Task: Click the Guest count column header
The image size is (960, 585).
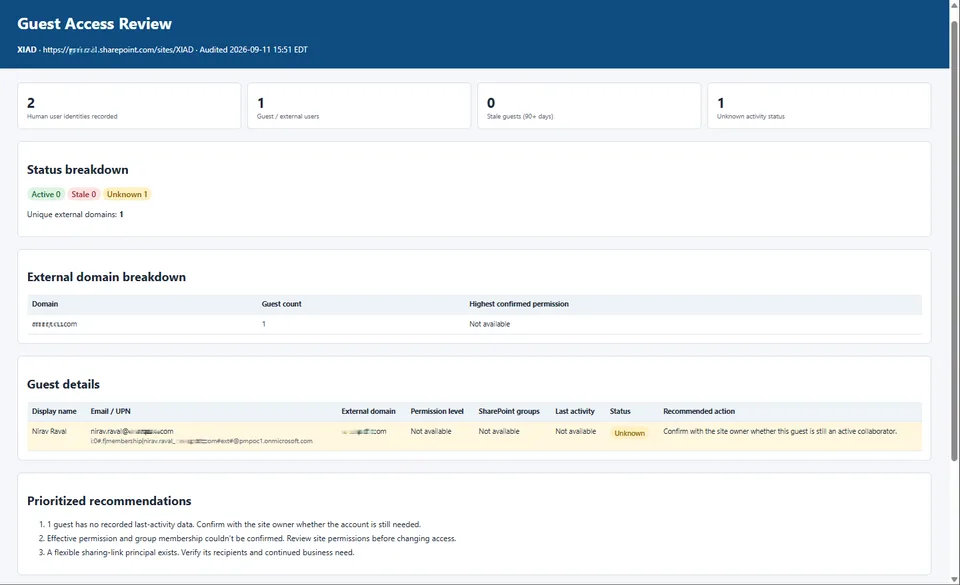Action: 282,304
